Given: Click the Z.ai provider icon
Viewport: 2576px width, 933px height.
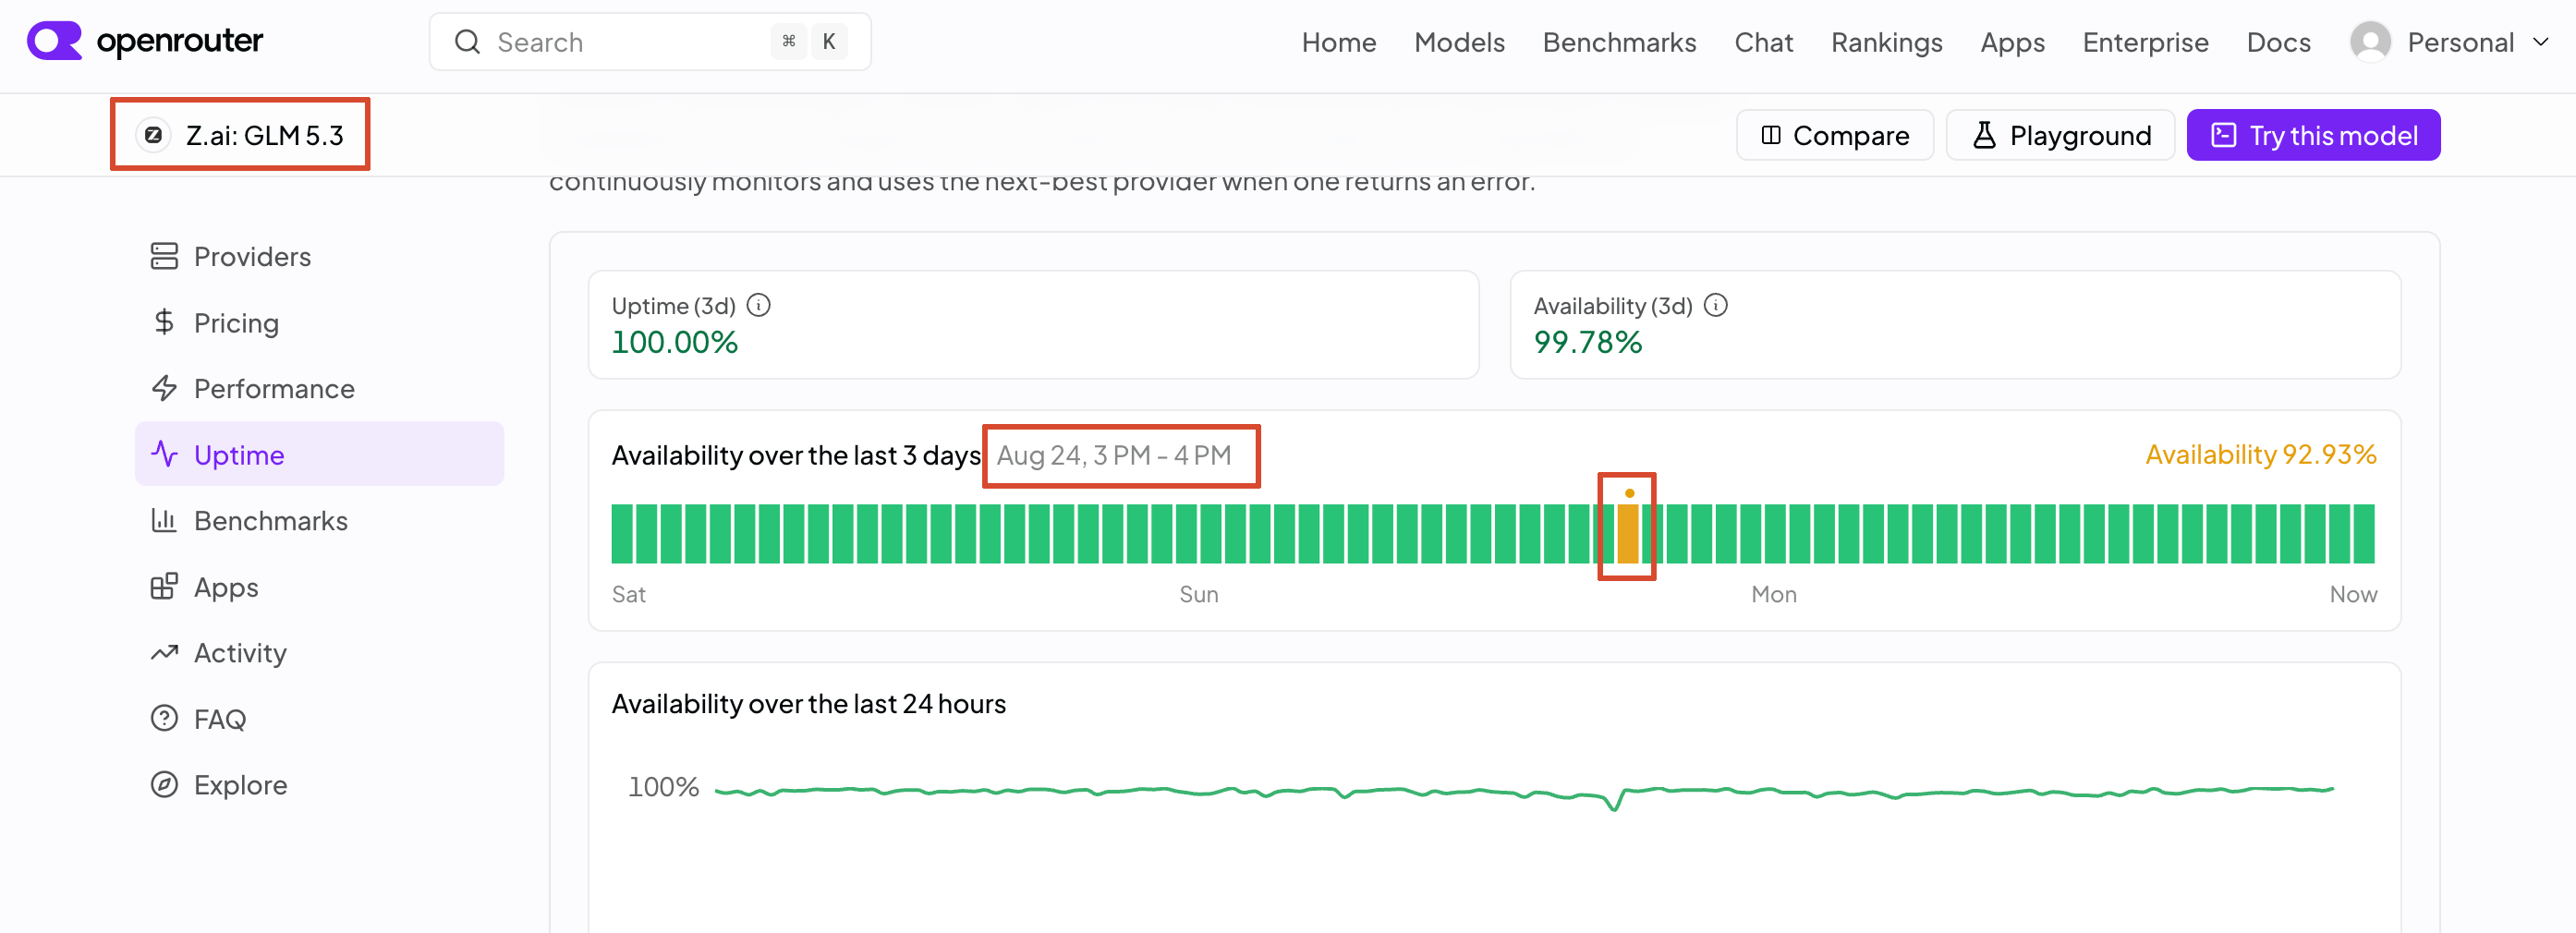Looking at the screenshot, I should pos(153,135).
